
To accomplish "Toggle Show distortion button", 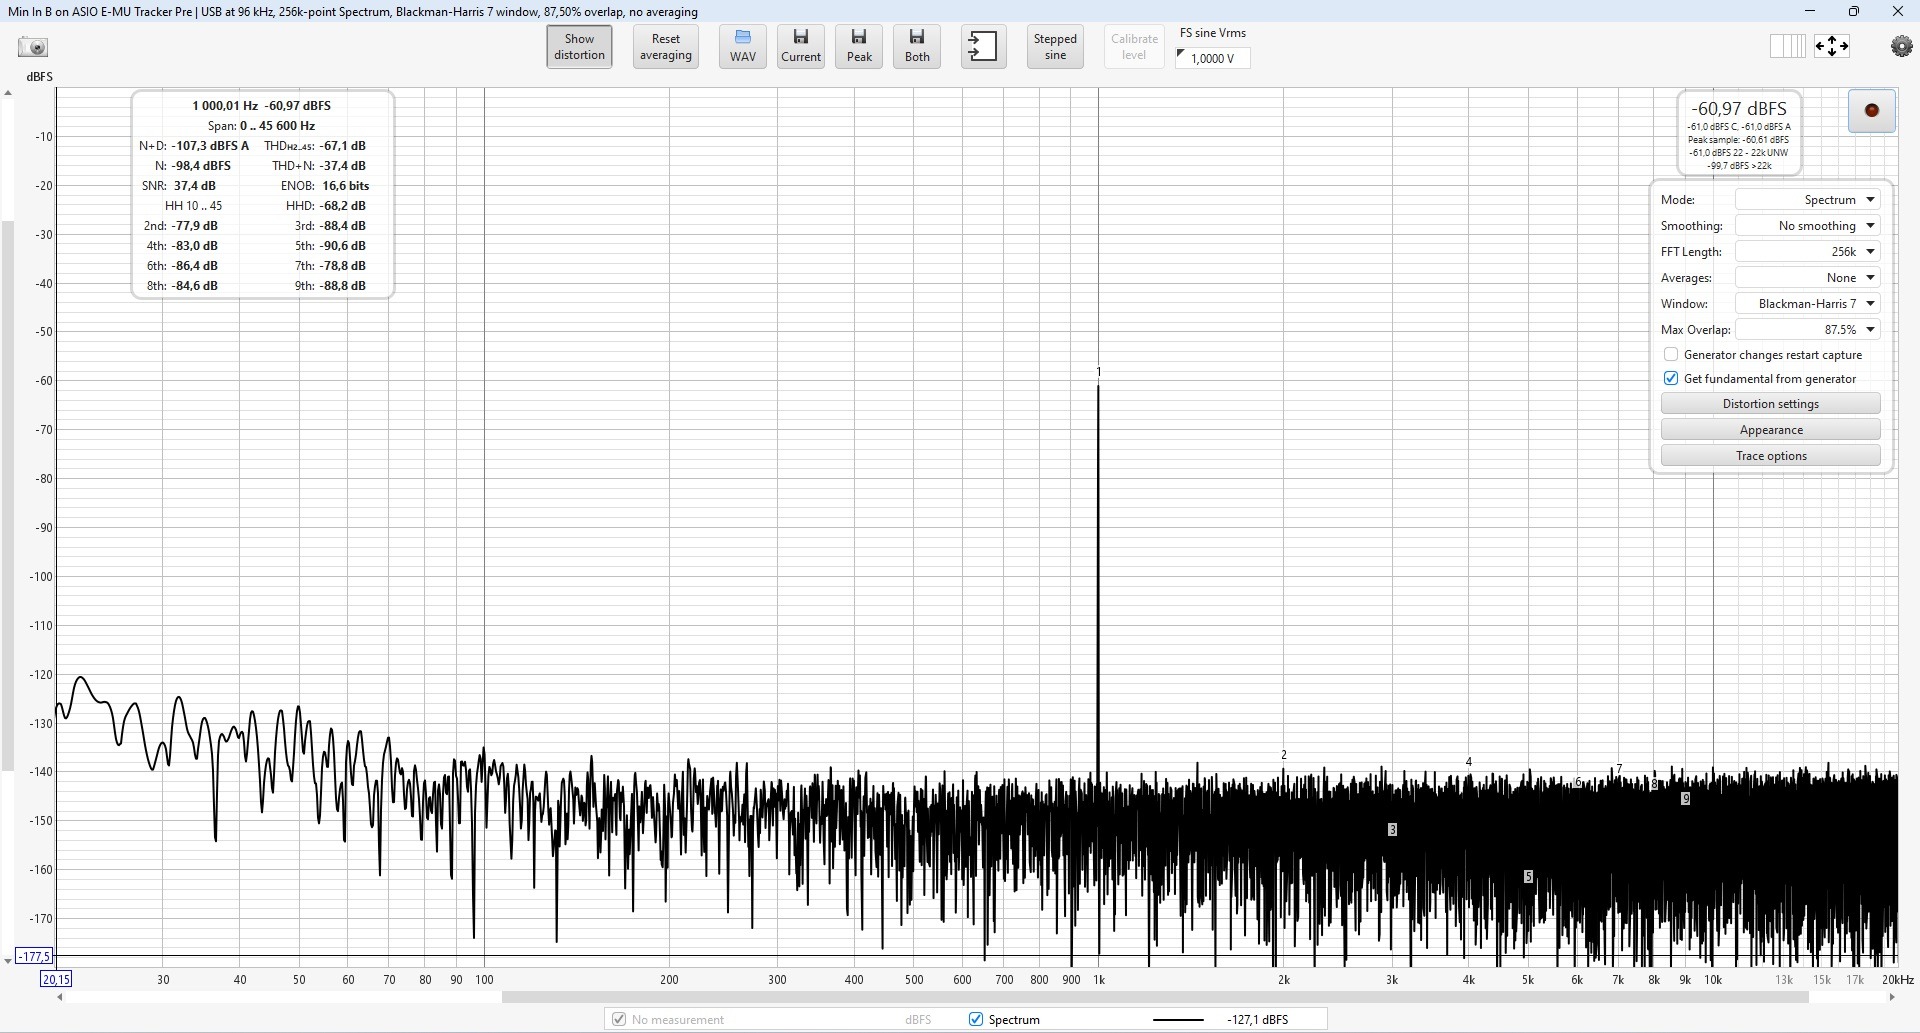I will 580,47.
